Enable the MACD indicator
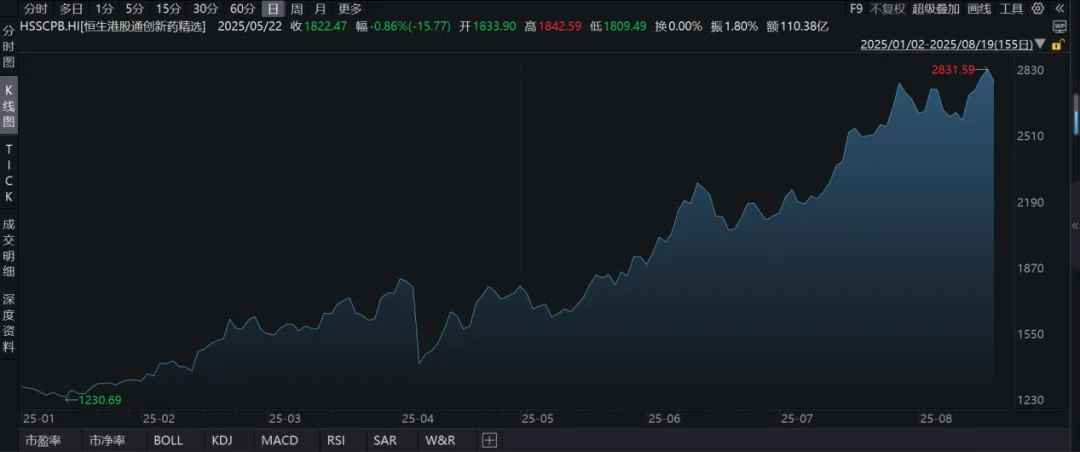 click(279, 440)
